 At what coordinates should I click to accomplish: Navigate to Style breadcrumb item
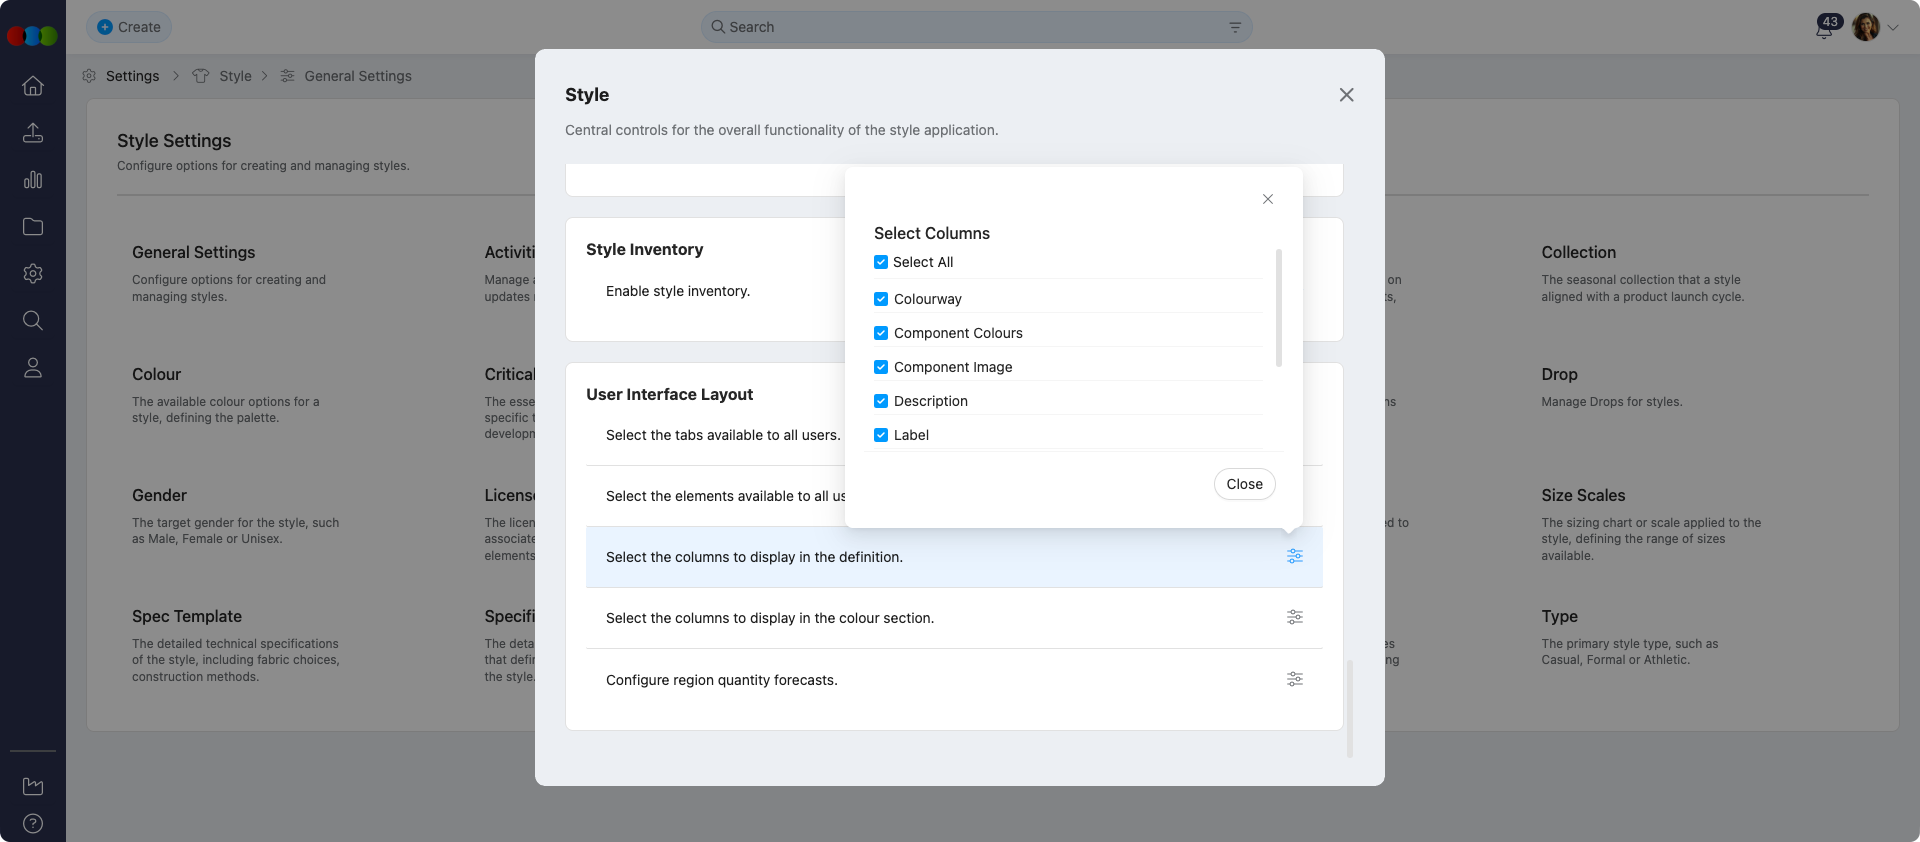tap(235, 76)
